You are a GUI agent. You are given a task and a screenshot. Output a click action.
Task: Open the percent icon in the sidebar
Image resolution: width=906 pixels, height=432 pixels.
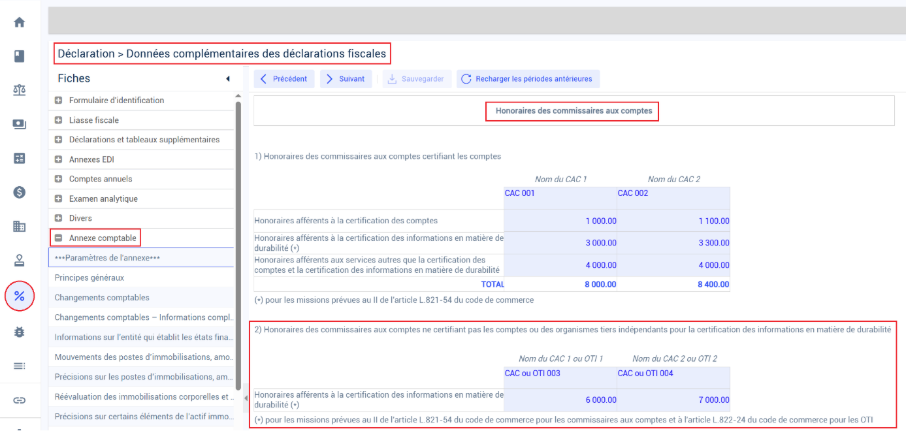click(20, 296)
